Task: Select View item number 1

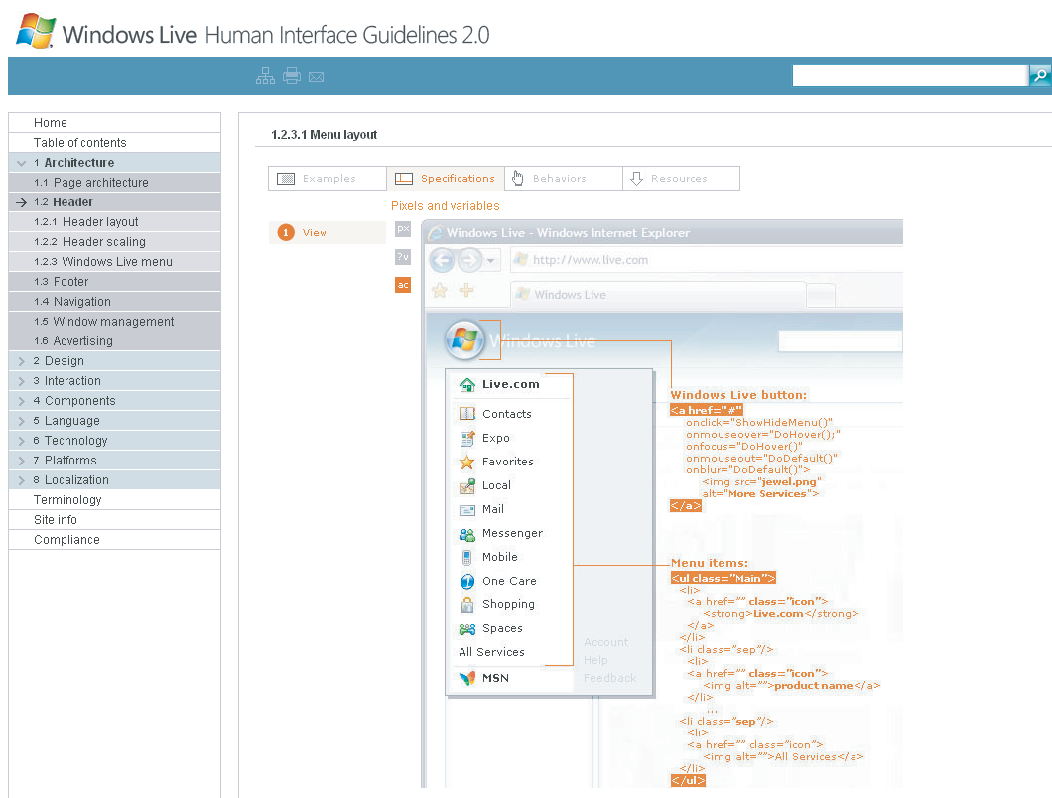Action: coord(327,232)
